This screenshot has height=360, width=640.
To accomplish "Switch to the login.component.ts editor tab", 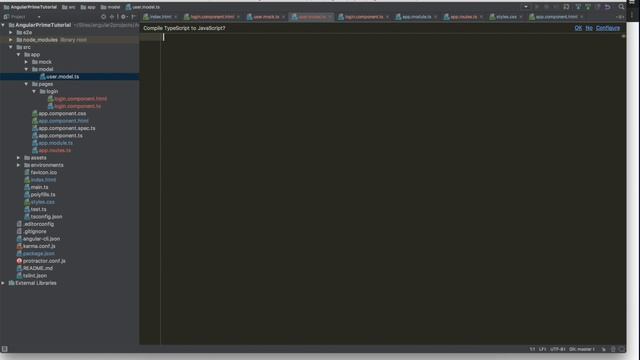I will tap(364, 17).
